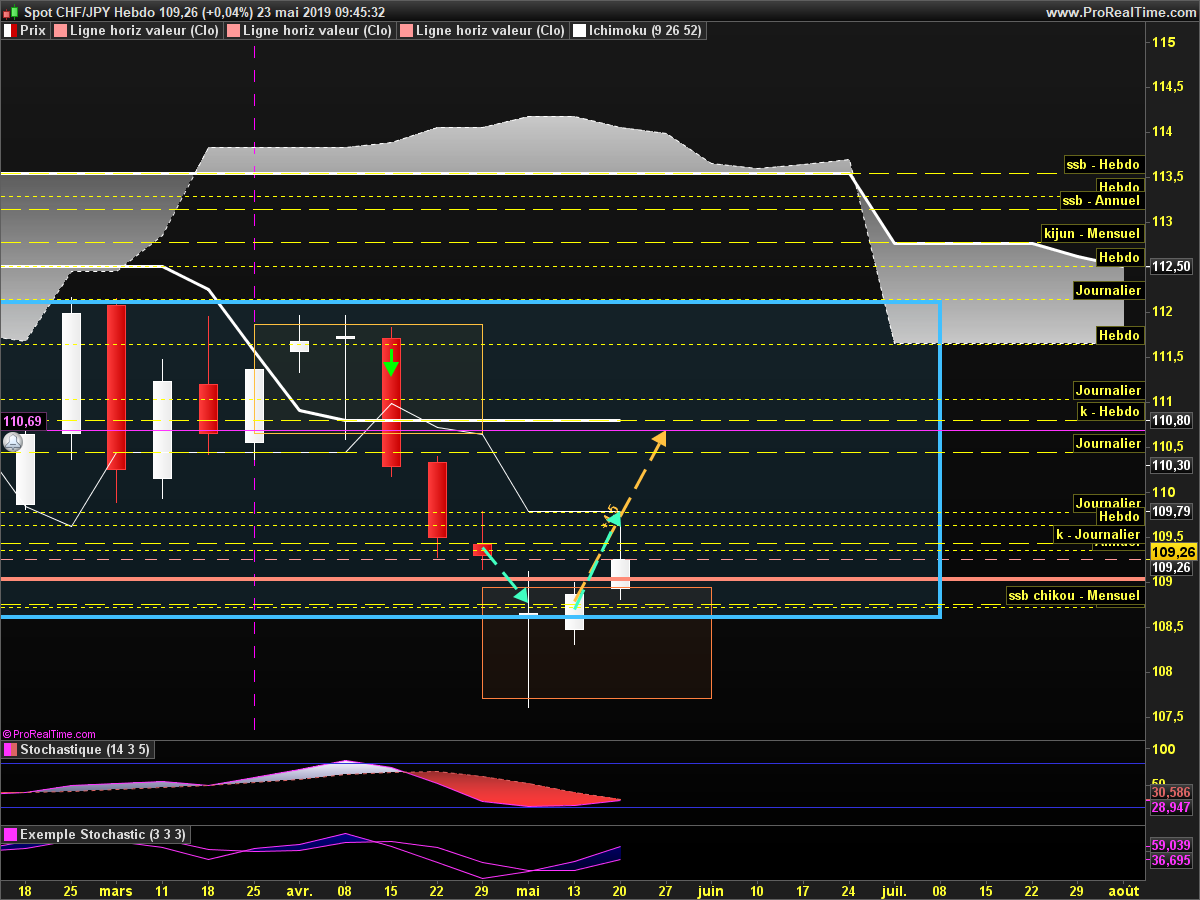
Task: Click the candlestick icon beside Spot CHF/JPY title
Action: pyautogui.click(x=11, y=12)
